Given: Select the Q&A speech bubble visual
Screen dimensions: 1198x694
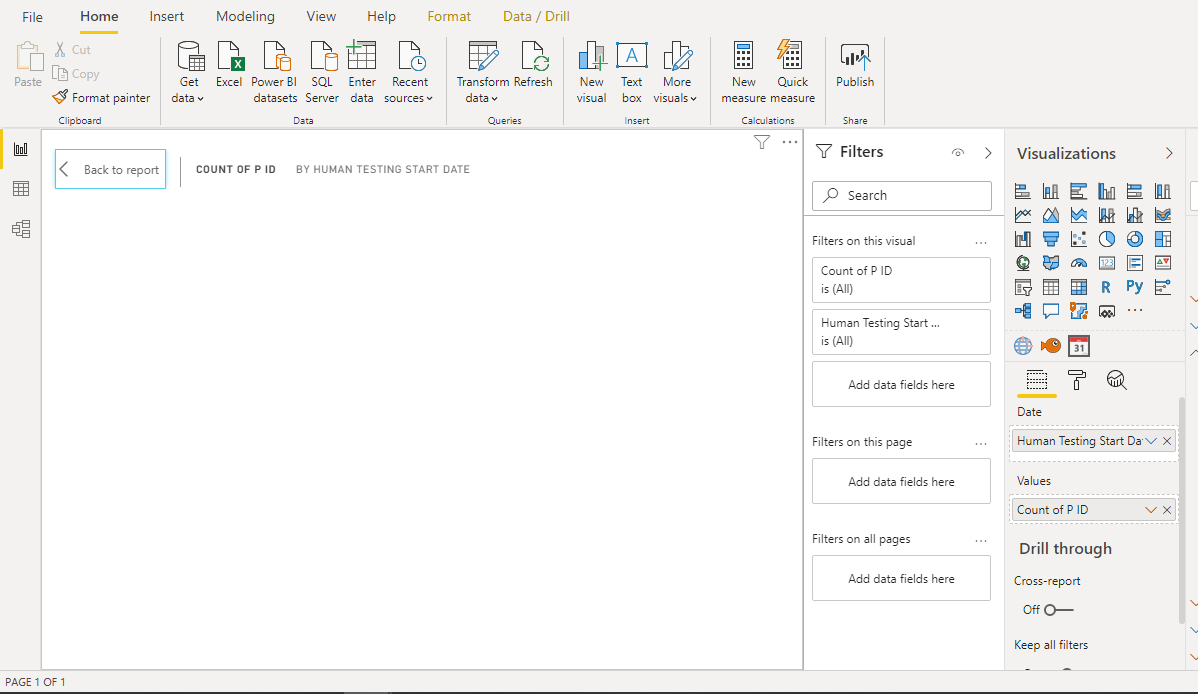Looking at the screenshot, I should coord(1051,311).
